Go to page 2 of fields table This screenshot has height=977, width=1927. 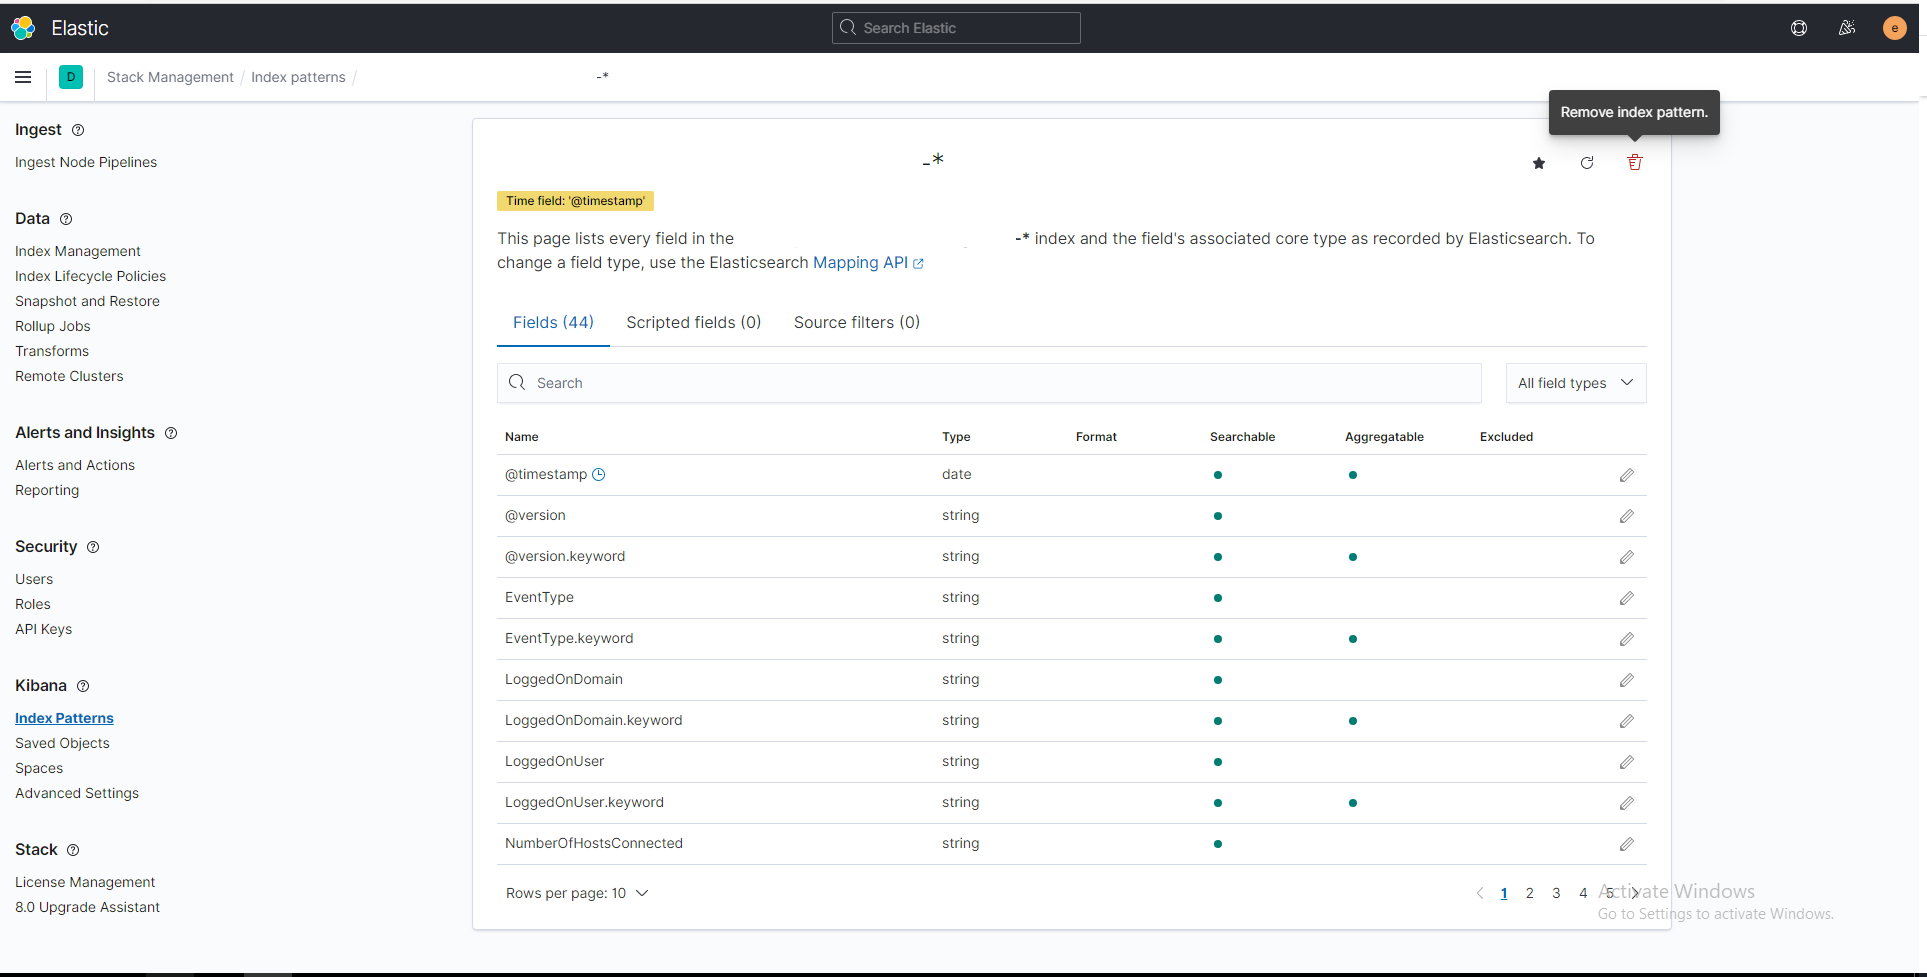(1529, 893)
